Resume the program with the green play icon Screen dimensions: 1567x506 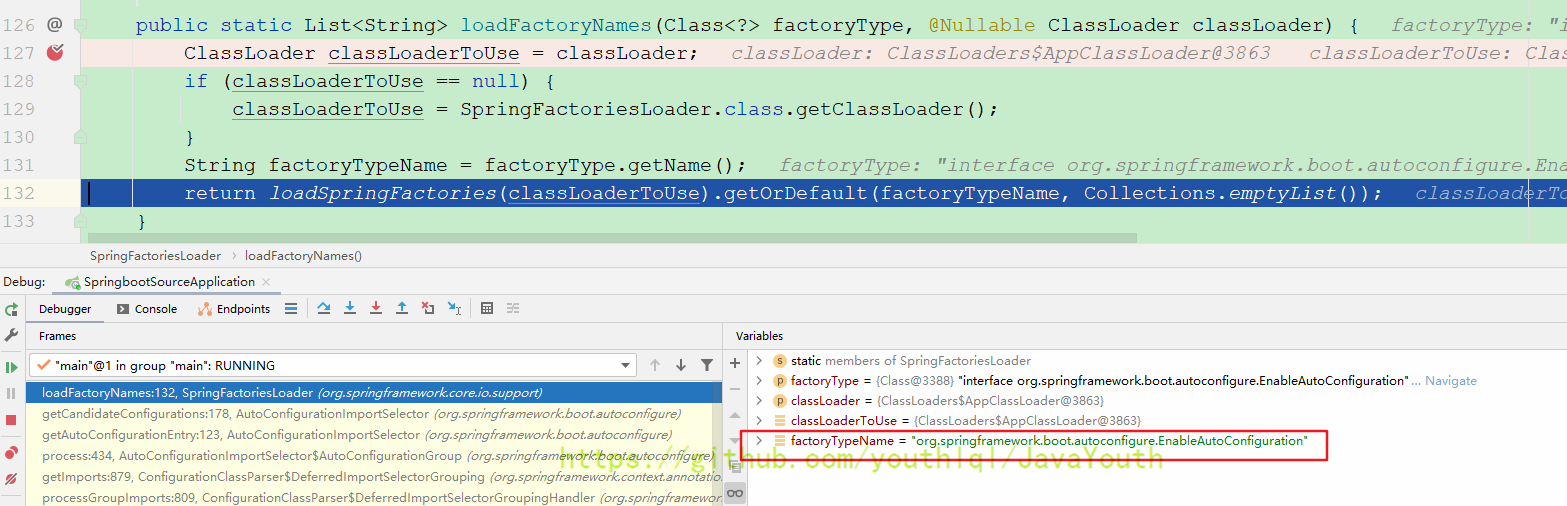point(12,367)
